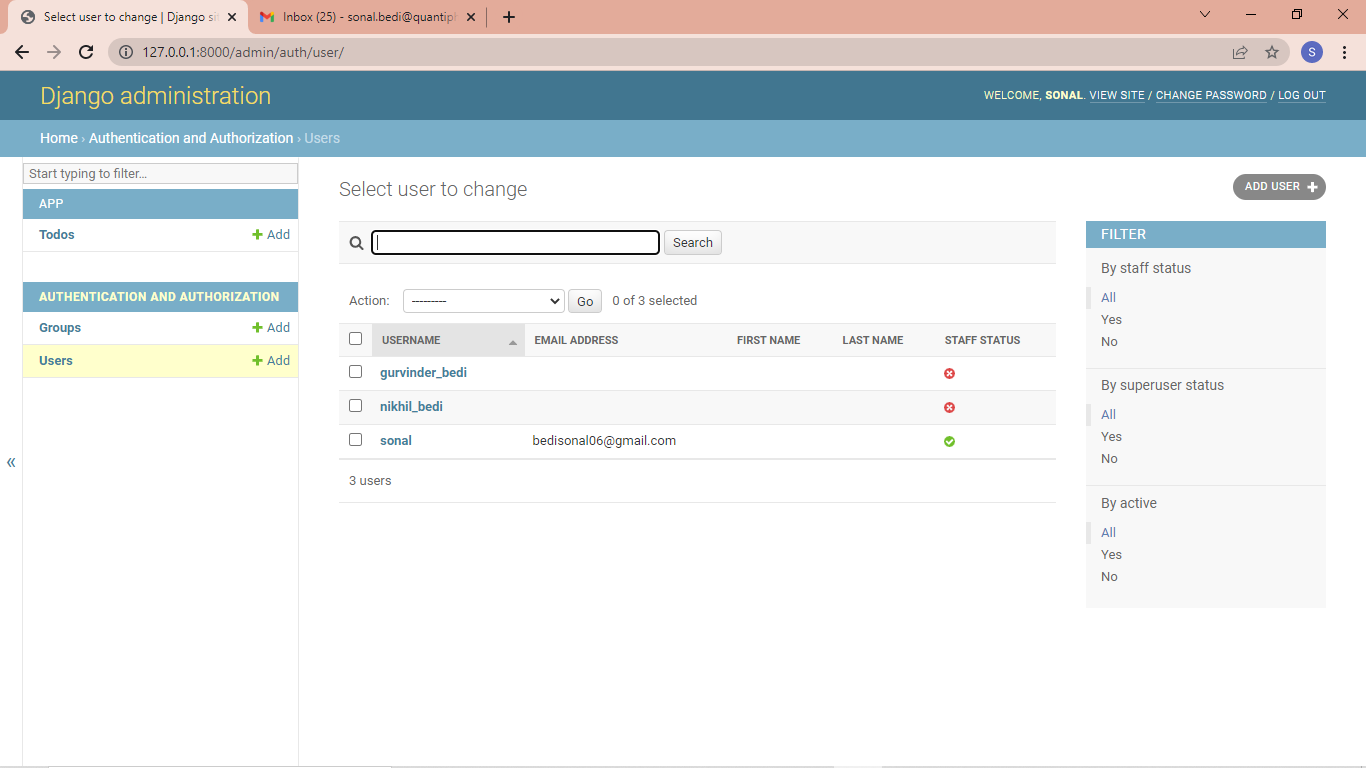Select the checkbox beside nikhil_bedi
Viewport: 1366px width, 768px height.
click(355, 405)
